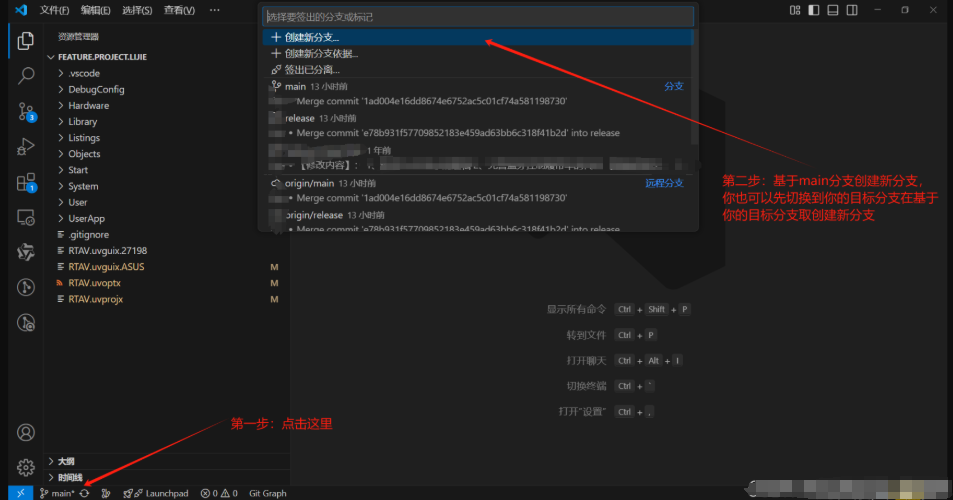Click the rocket icon before Launchpad
This screenshot has width=953, height=500.
point(128,493)
